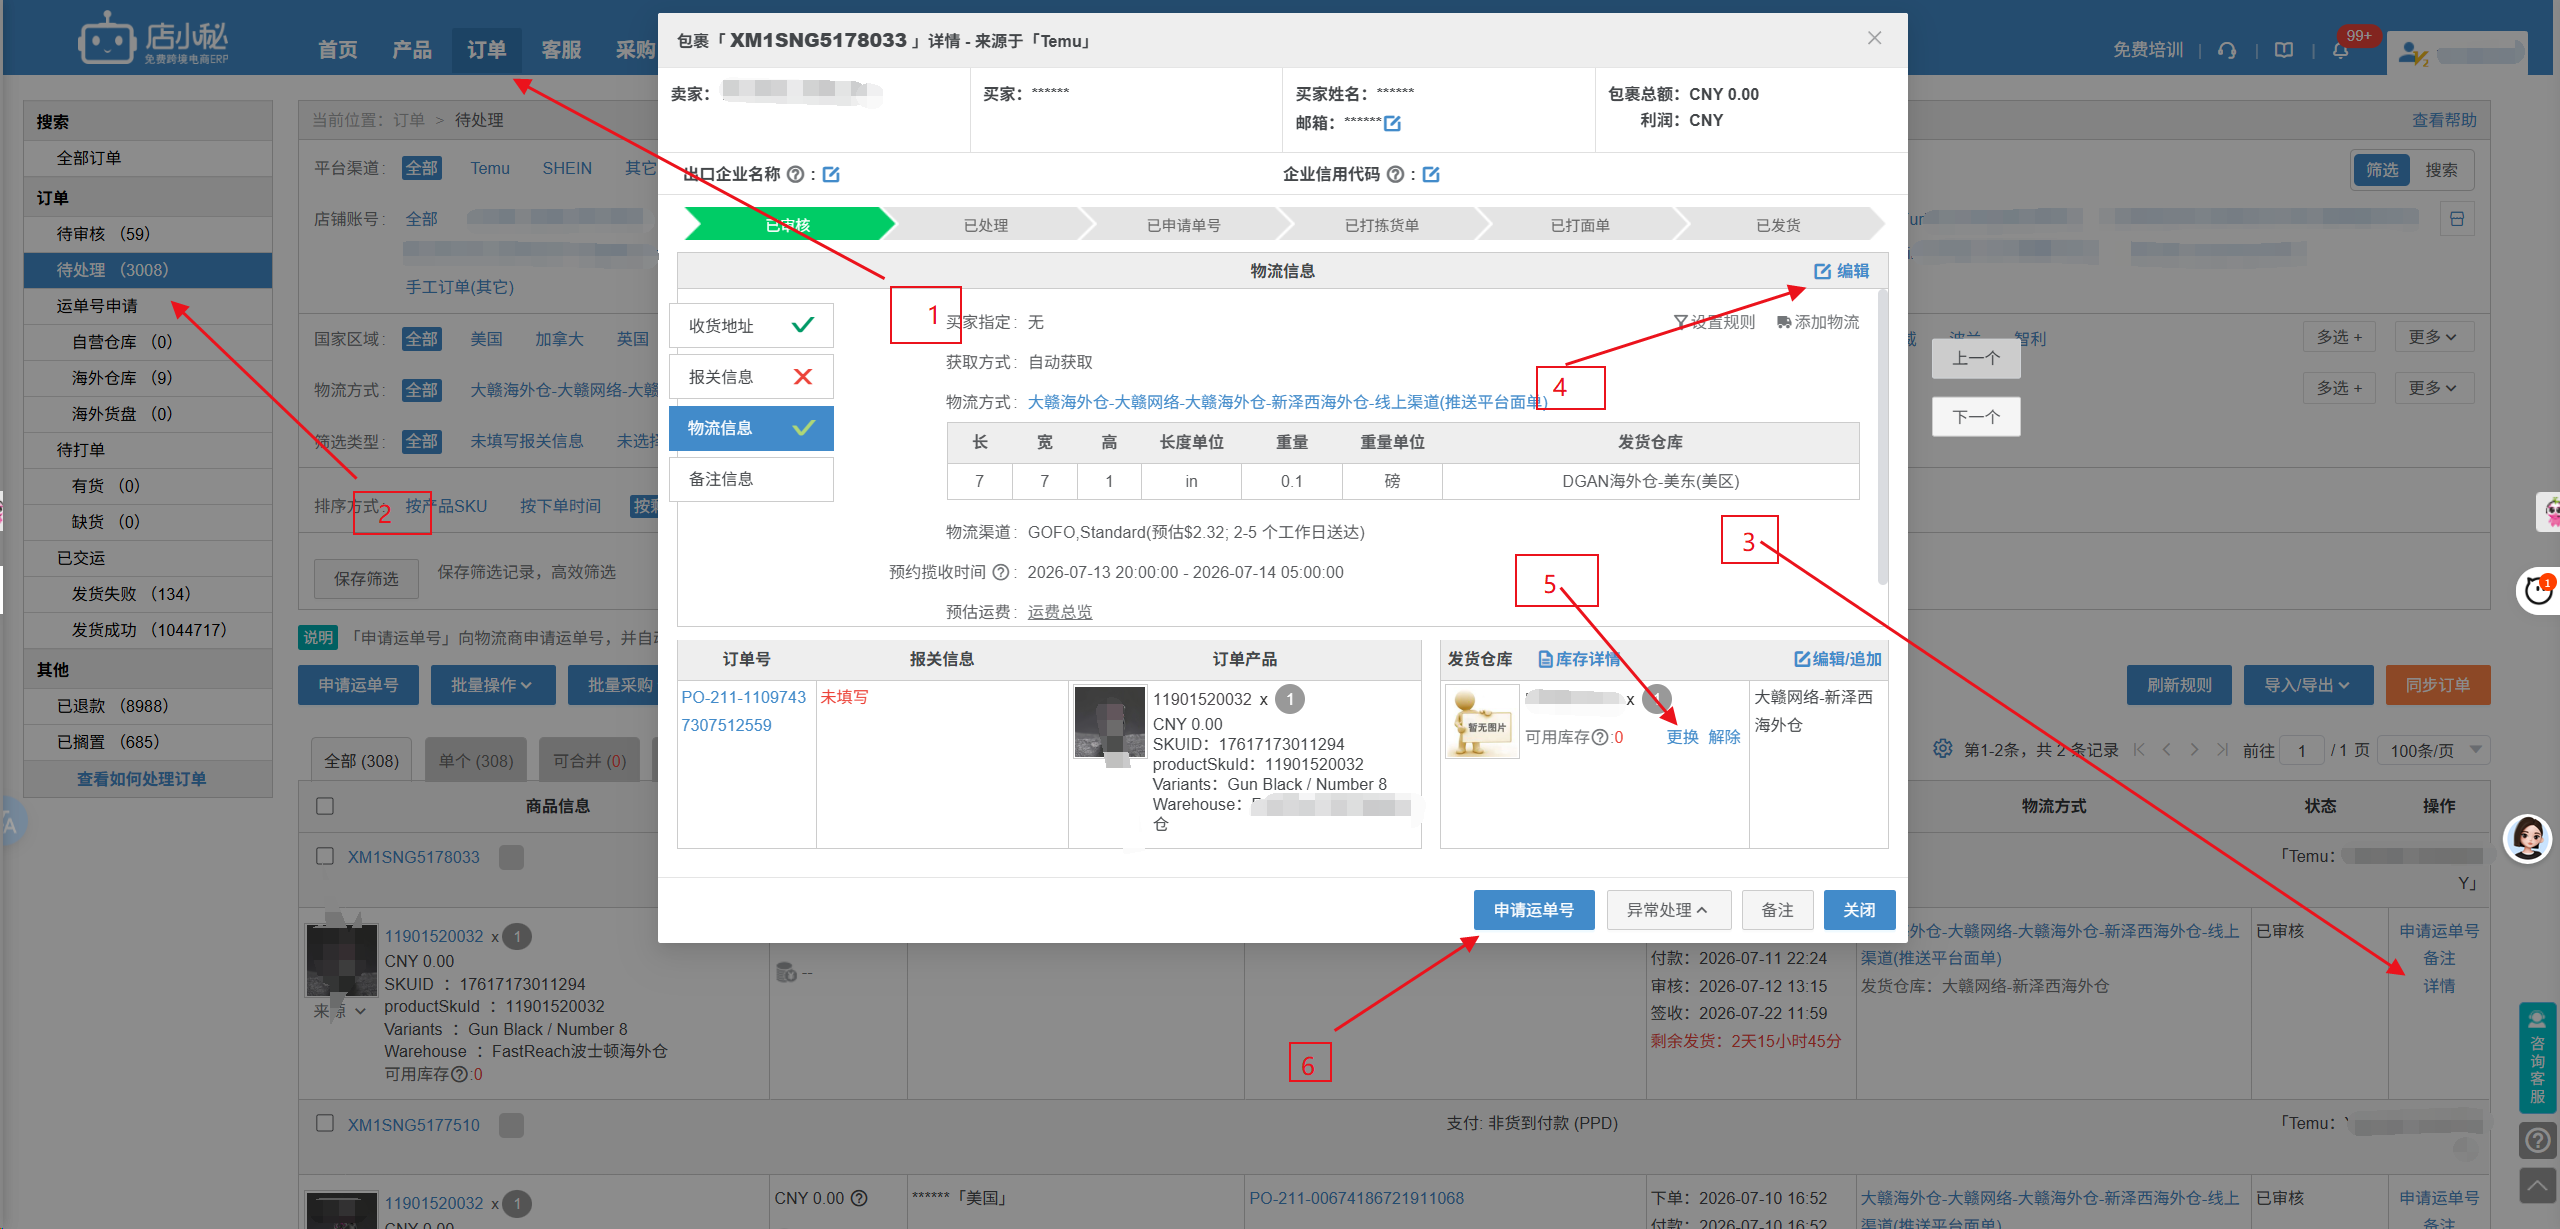Open the 首页 nav menu

338,50
